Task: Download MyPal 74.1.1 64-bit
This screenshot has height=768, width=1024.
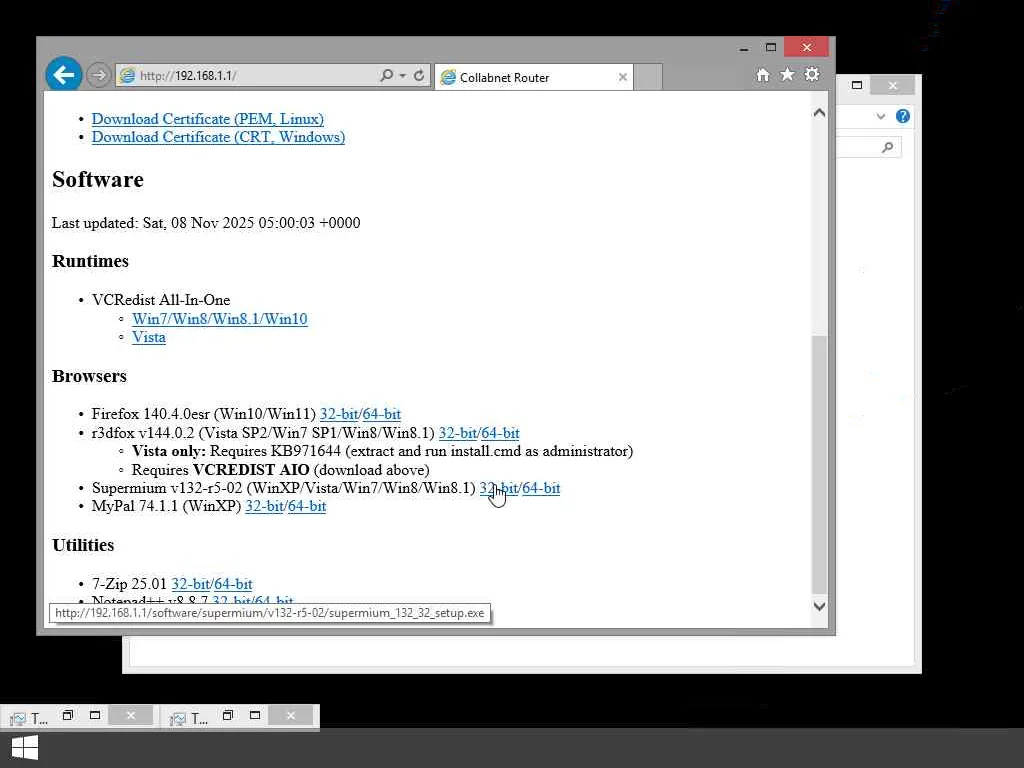Action: (x=307, y=506)
